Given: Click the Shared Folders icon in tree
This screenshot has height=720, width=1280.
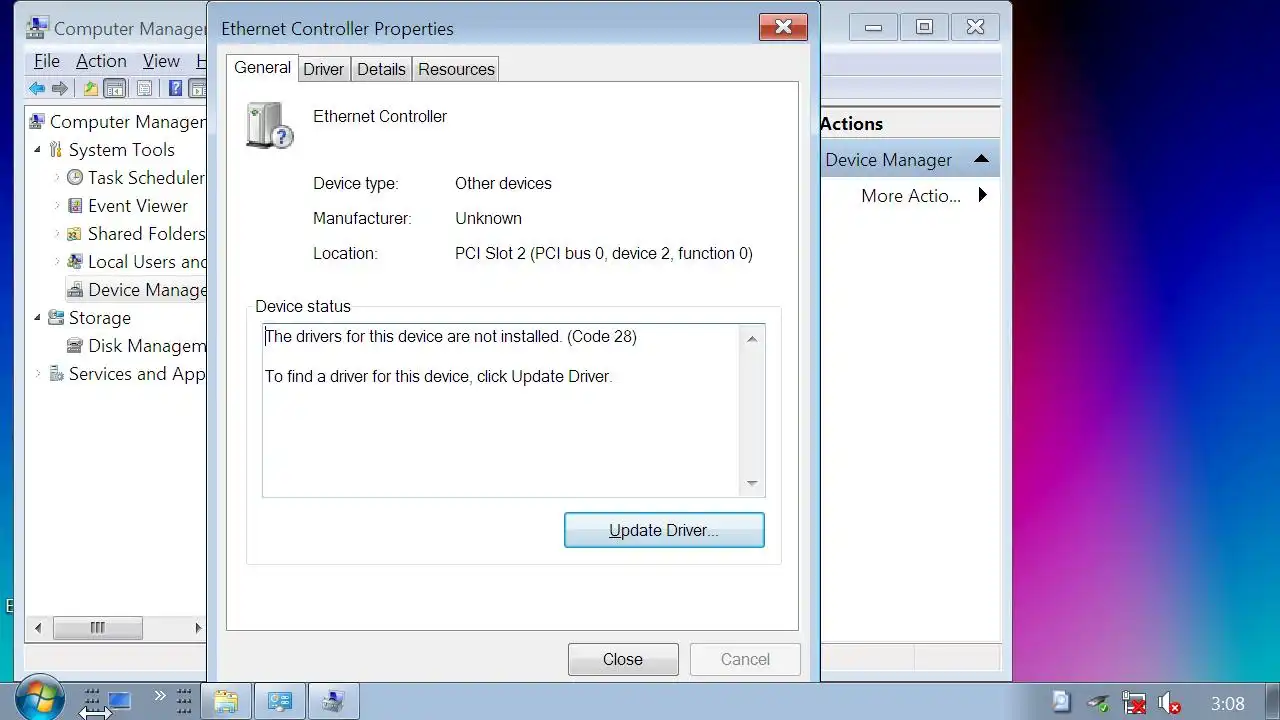Looking at the screenshot, I should [x=75, y=234].
